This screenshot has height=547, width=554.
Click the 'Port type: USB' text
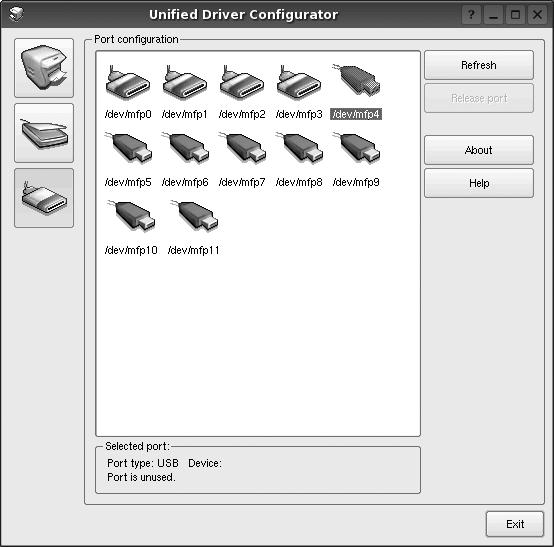[143, 463]
